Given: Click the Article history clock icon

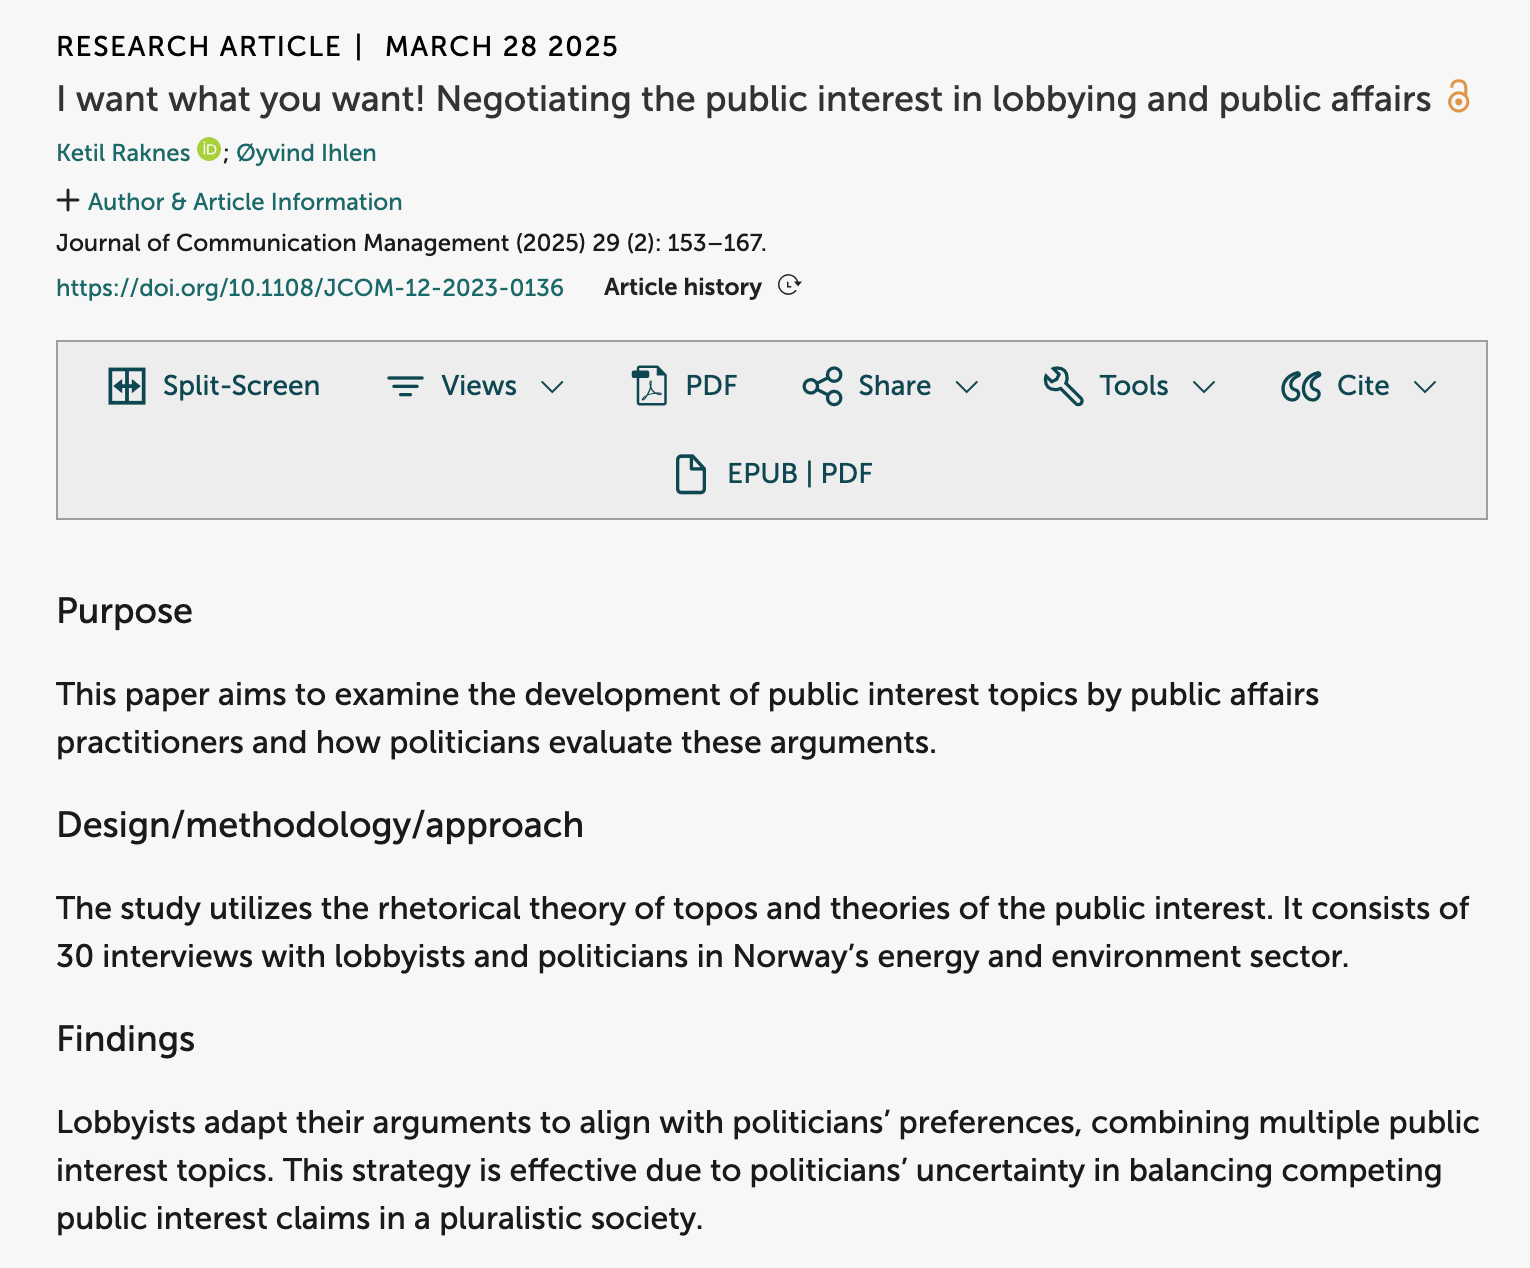Looking at the screenshot, I should 789,286.
